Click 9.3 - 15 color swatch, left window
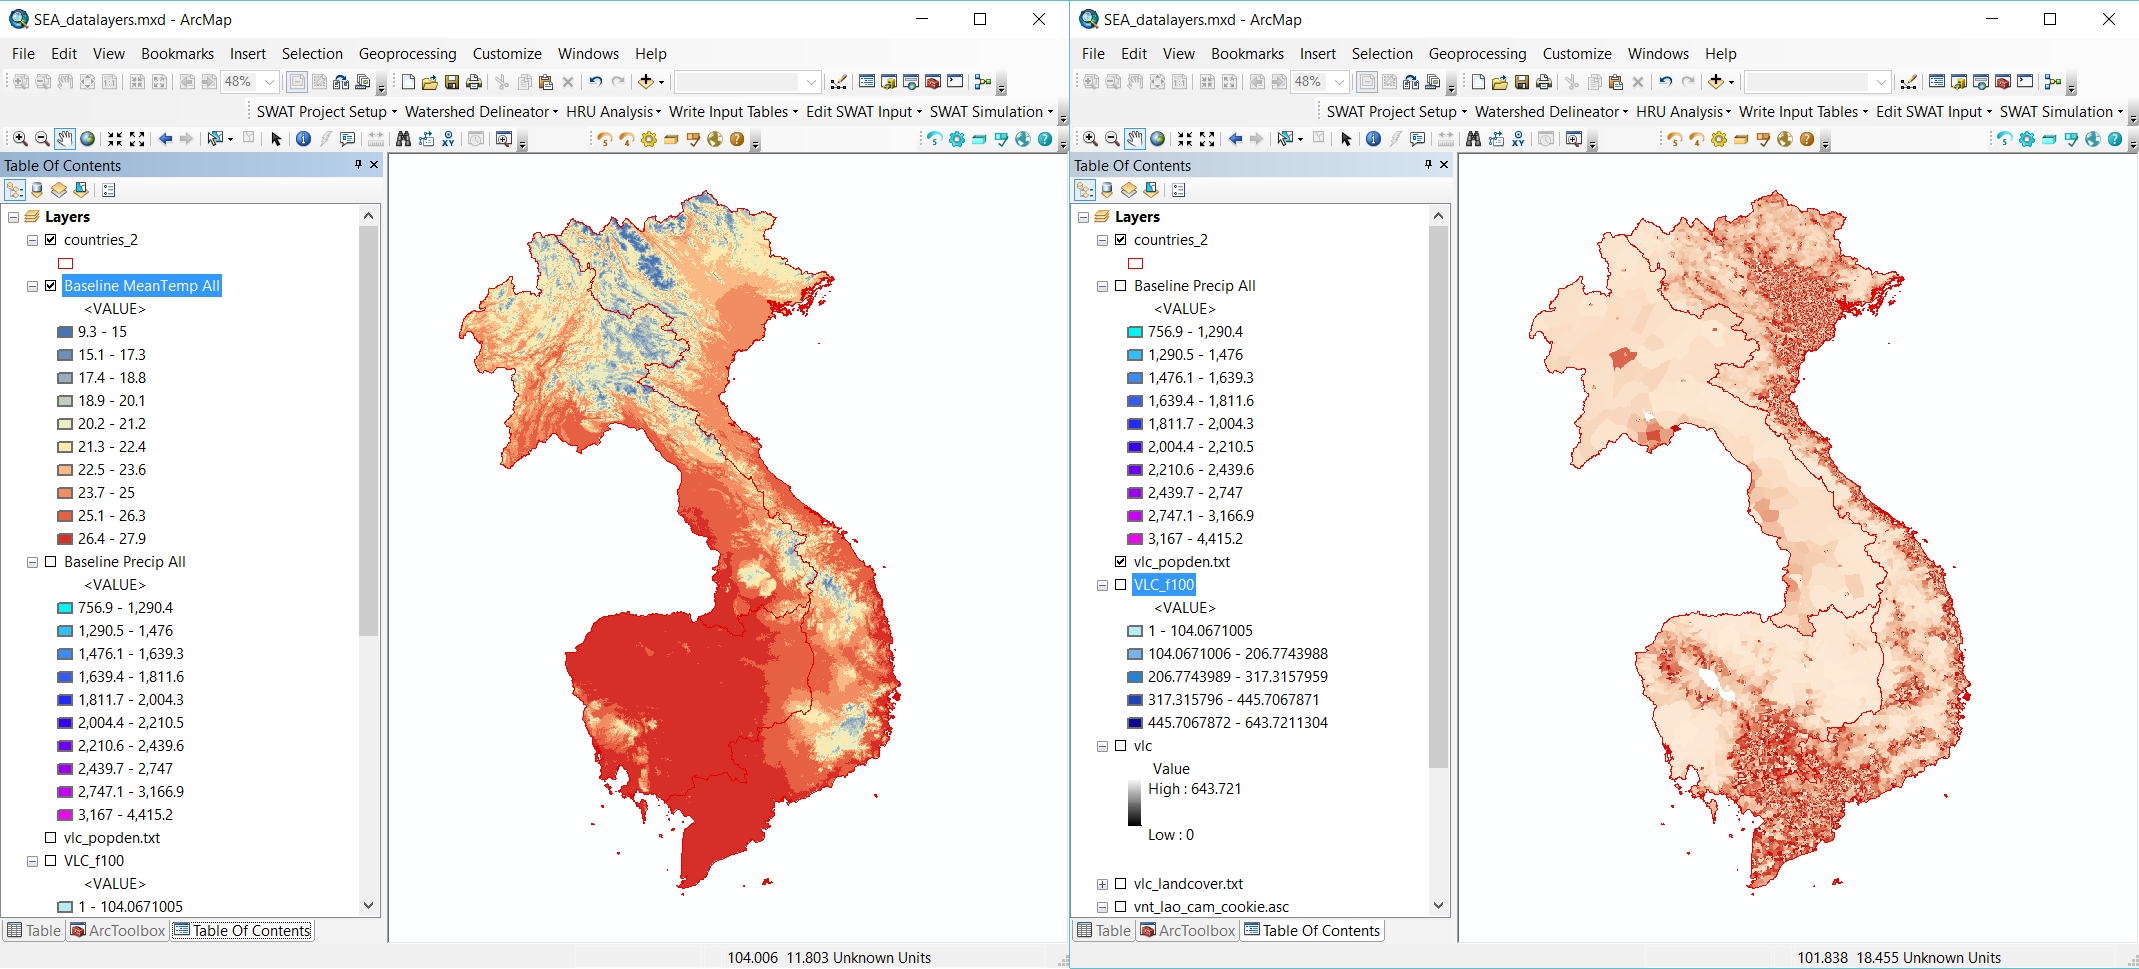The image size is (2139, 969). click(x=65, y=332)
